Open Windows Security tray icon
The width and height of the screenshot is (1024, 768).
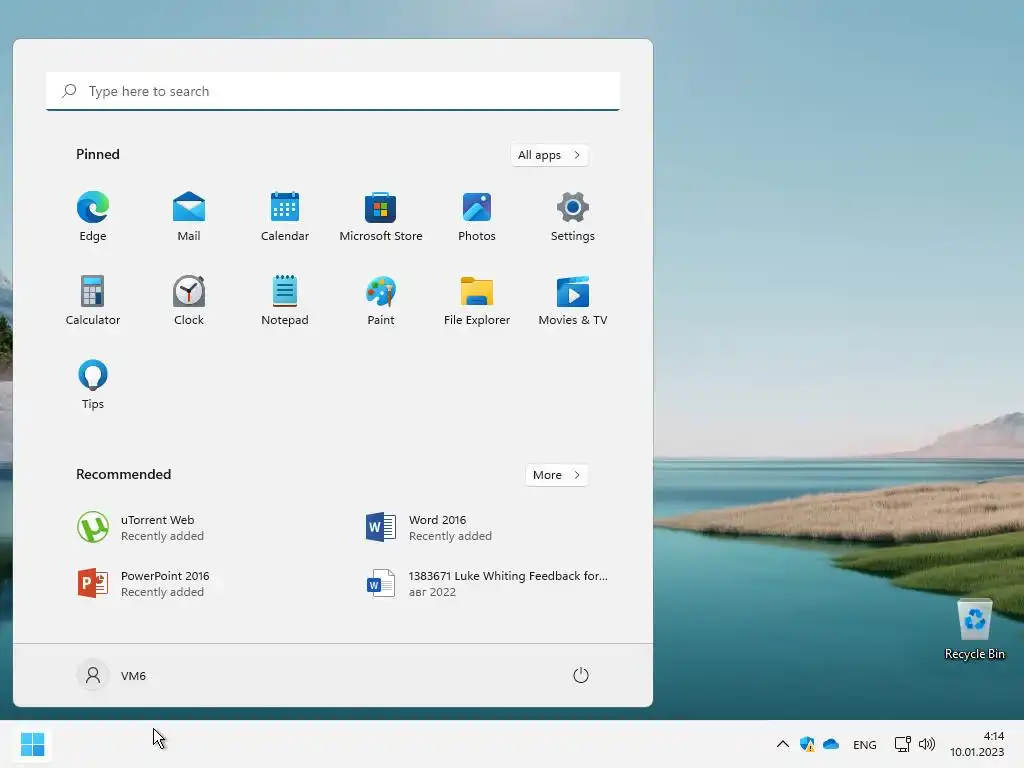click(x=807, y=744)
